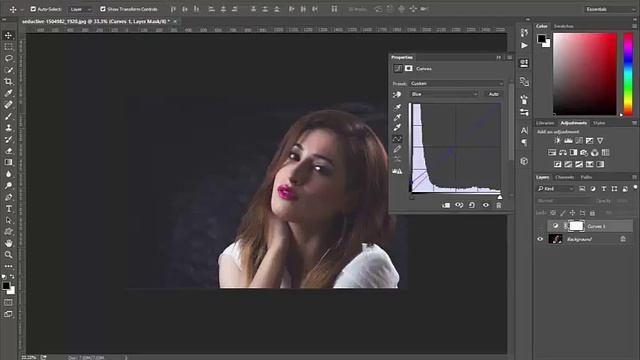Open the Kind filter dropdown
Screen dimensions: 640x360
click(556, 189)
